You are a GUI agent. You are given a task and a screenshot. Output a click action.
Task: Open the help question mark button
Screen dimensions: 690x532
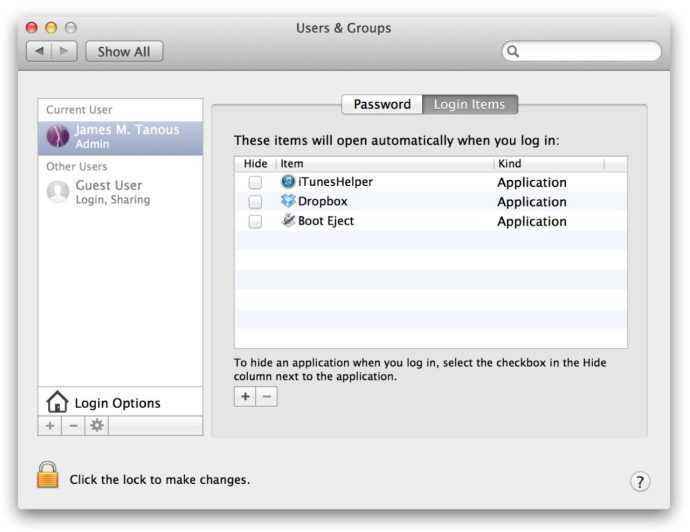[639, 481]
